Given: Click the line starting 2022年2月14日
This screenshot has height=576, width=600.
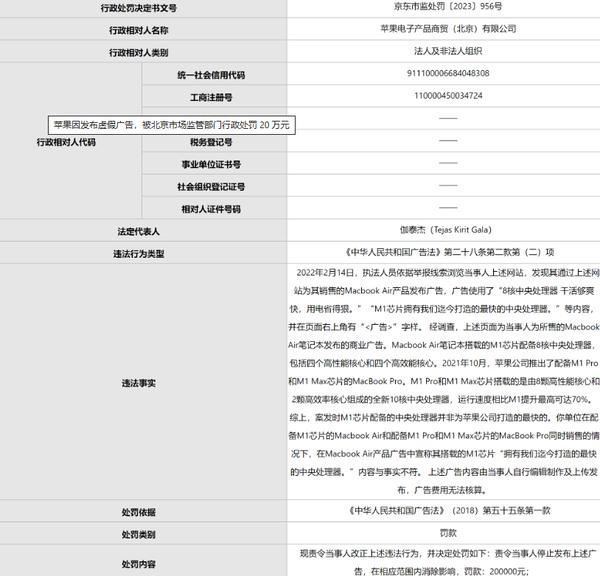Looking at the screenshot, I should 448,272.
